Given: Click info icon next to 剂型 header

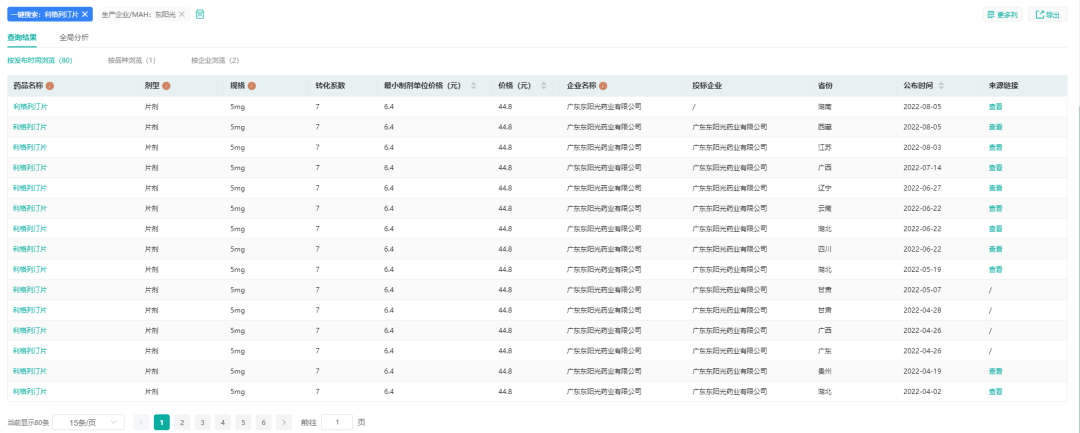Looking at the screenshot, I should pos(167,86).
